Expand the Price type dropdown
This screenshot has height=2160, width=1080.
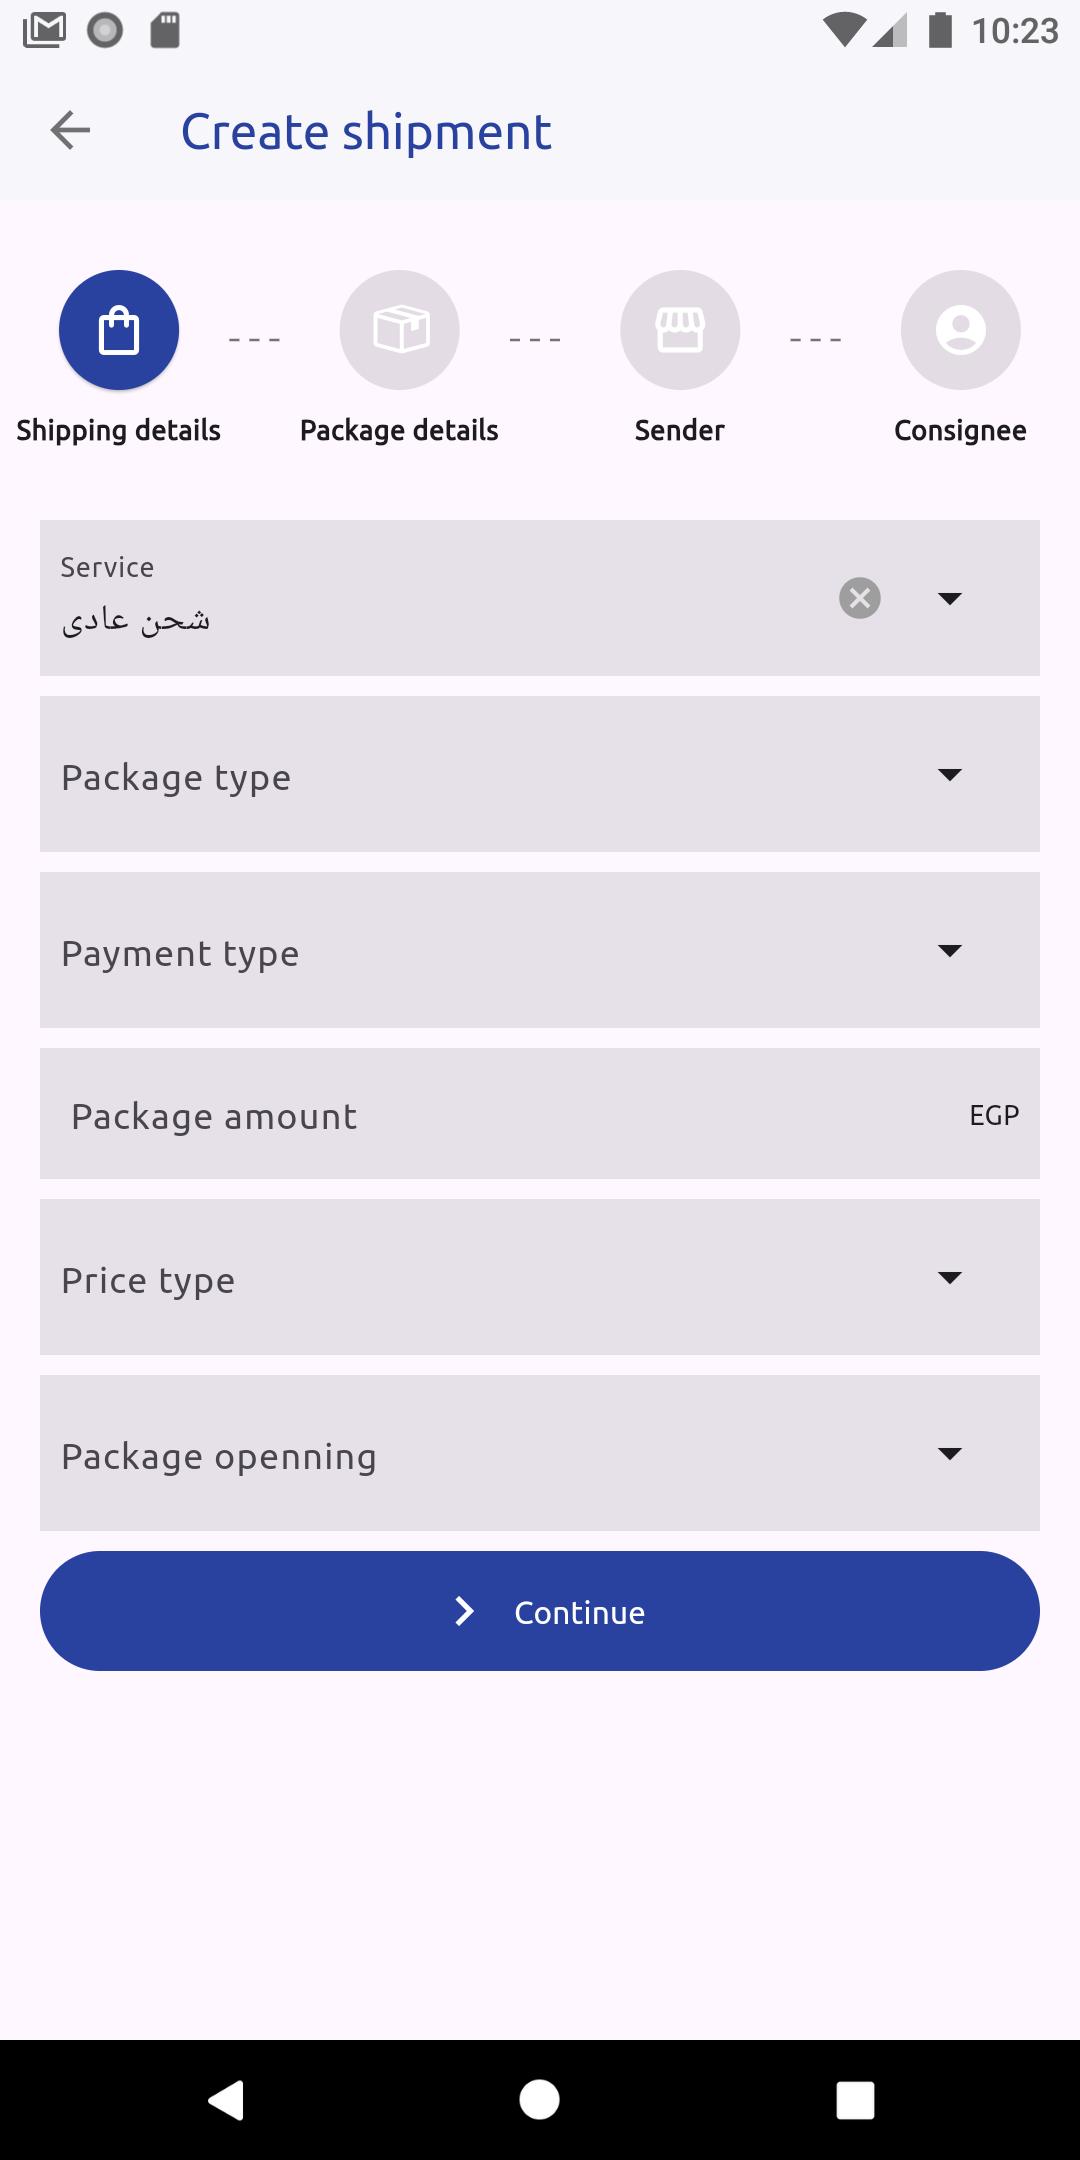coord(540,1277)
